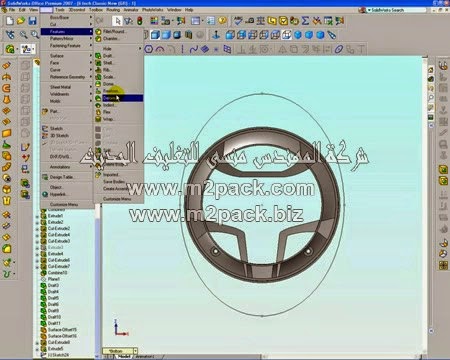Click the spline sketch tool icon
Viewport: 450px width, 360px height.
pyautogui.click(x=193, y=50)
